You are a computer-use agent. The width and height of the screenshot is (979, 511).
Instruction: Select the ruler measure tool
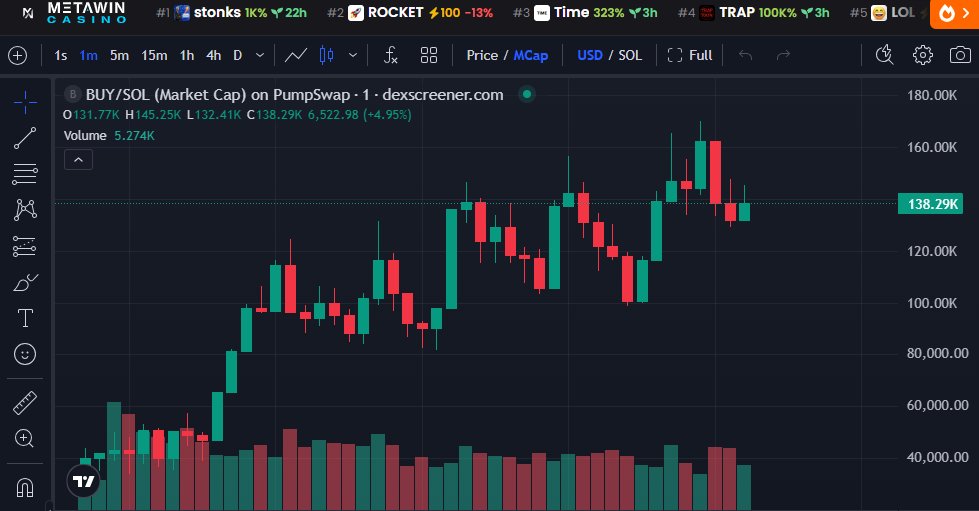click(x=25, y=403)
